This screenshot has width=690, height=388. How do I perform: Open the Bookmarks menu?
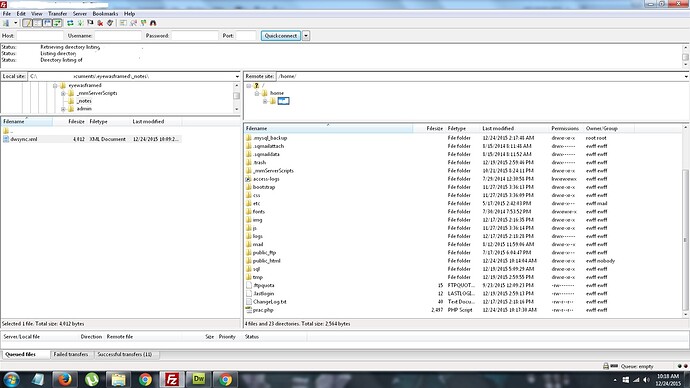[x=105, y=14]
